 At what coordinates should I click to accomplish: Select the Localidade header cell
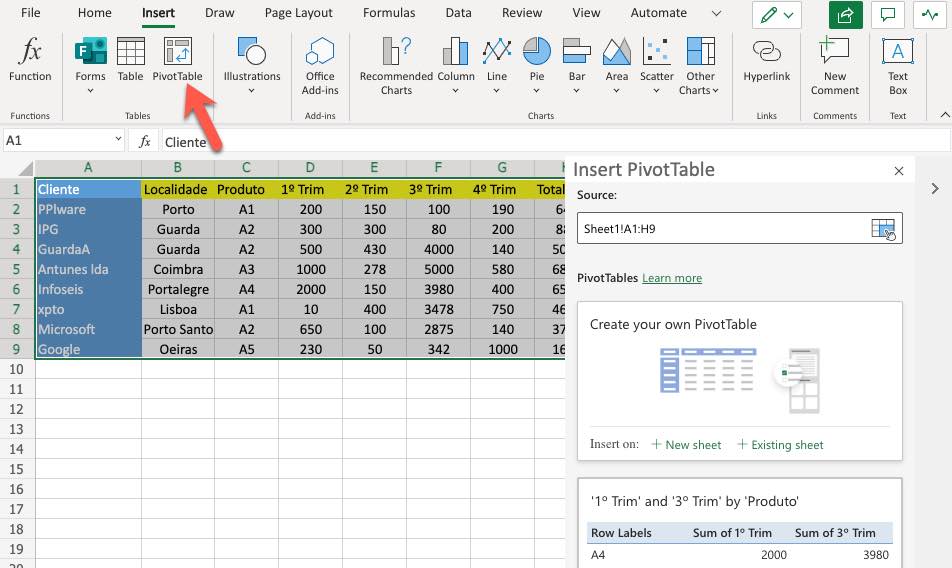tap(178, 189)
